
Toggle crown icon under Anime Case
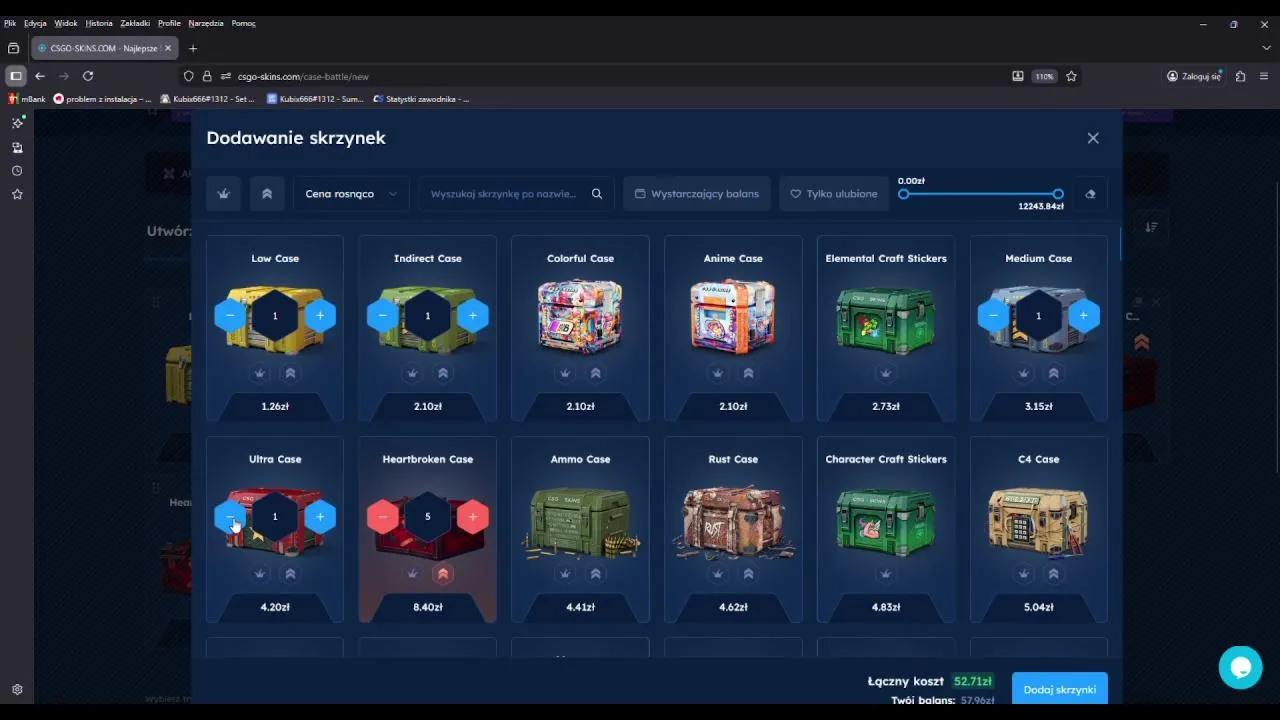tap(718, 373)
